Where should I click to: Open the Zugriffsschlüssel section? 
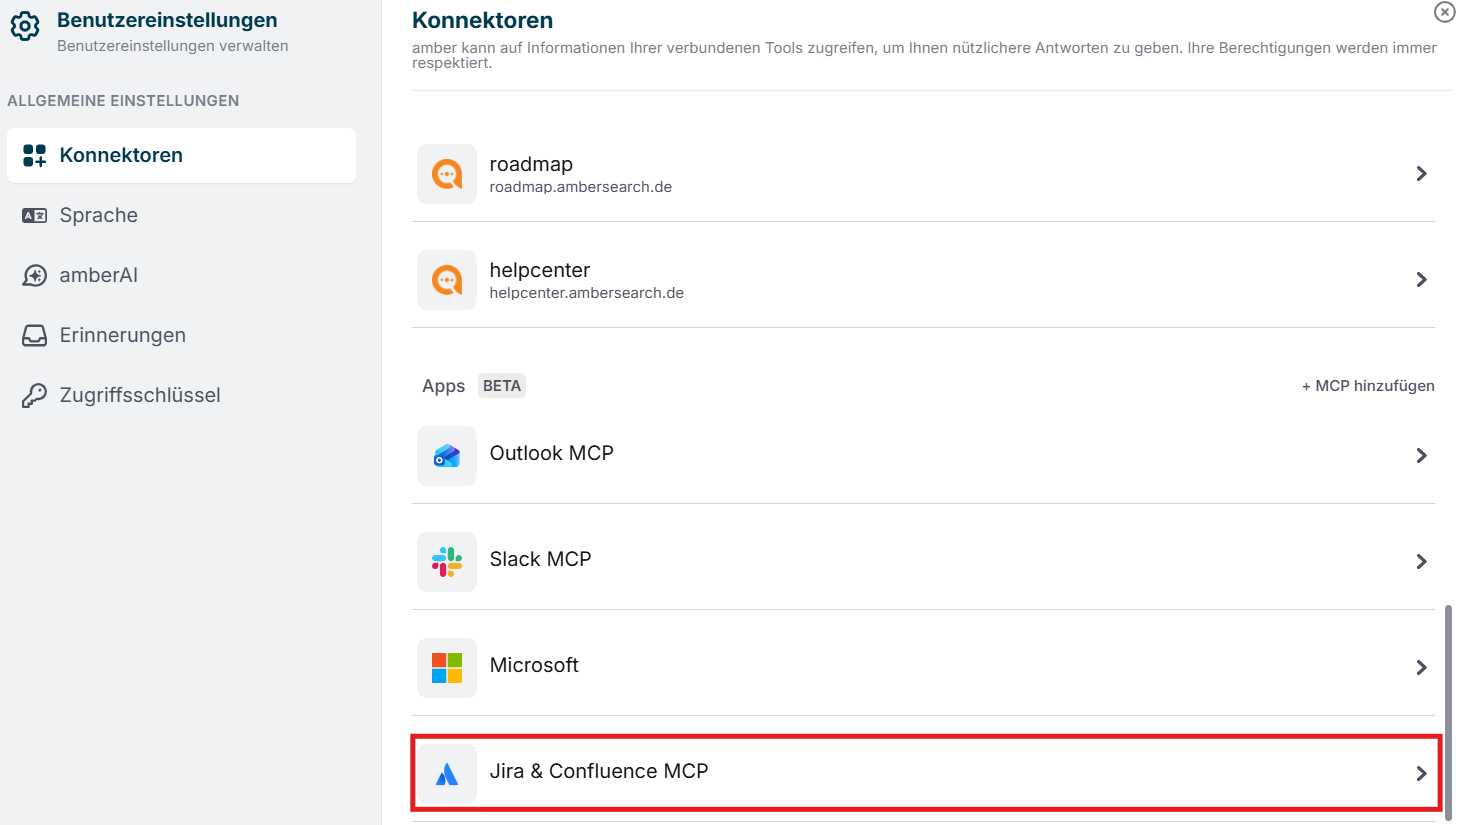[x=181, y=395]
